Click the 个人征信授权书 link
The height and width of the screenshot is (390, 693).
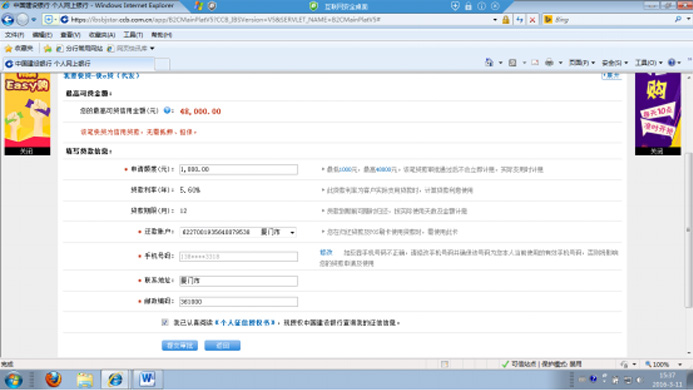pyautogui.click(x=245, y=323)
